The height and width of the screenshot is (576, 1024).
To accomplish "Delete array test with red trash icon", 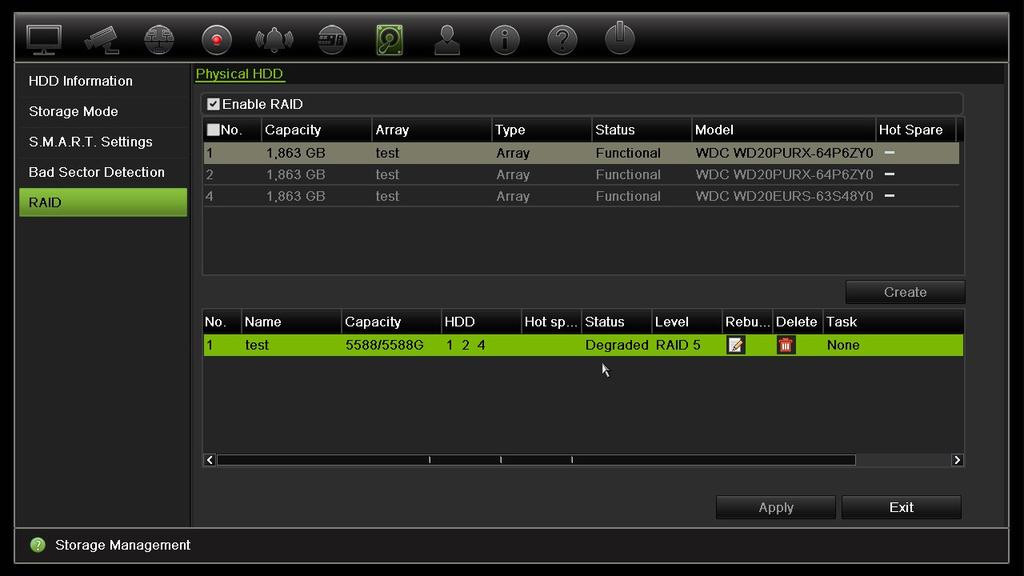I will click(785, 345).
